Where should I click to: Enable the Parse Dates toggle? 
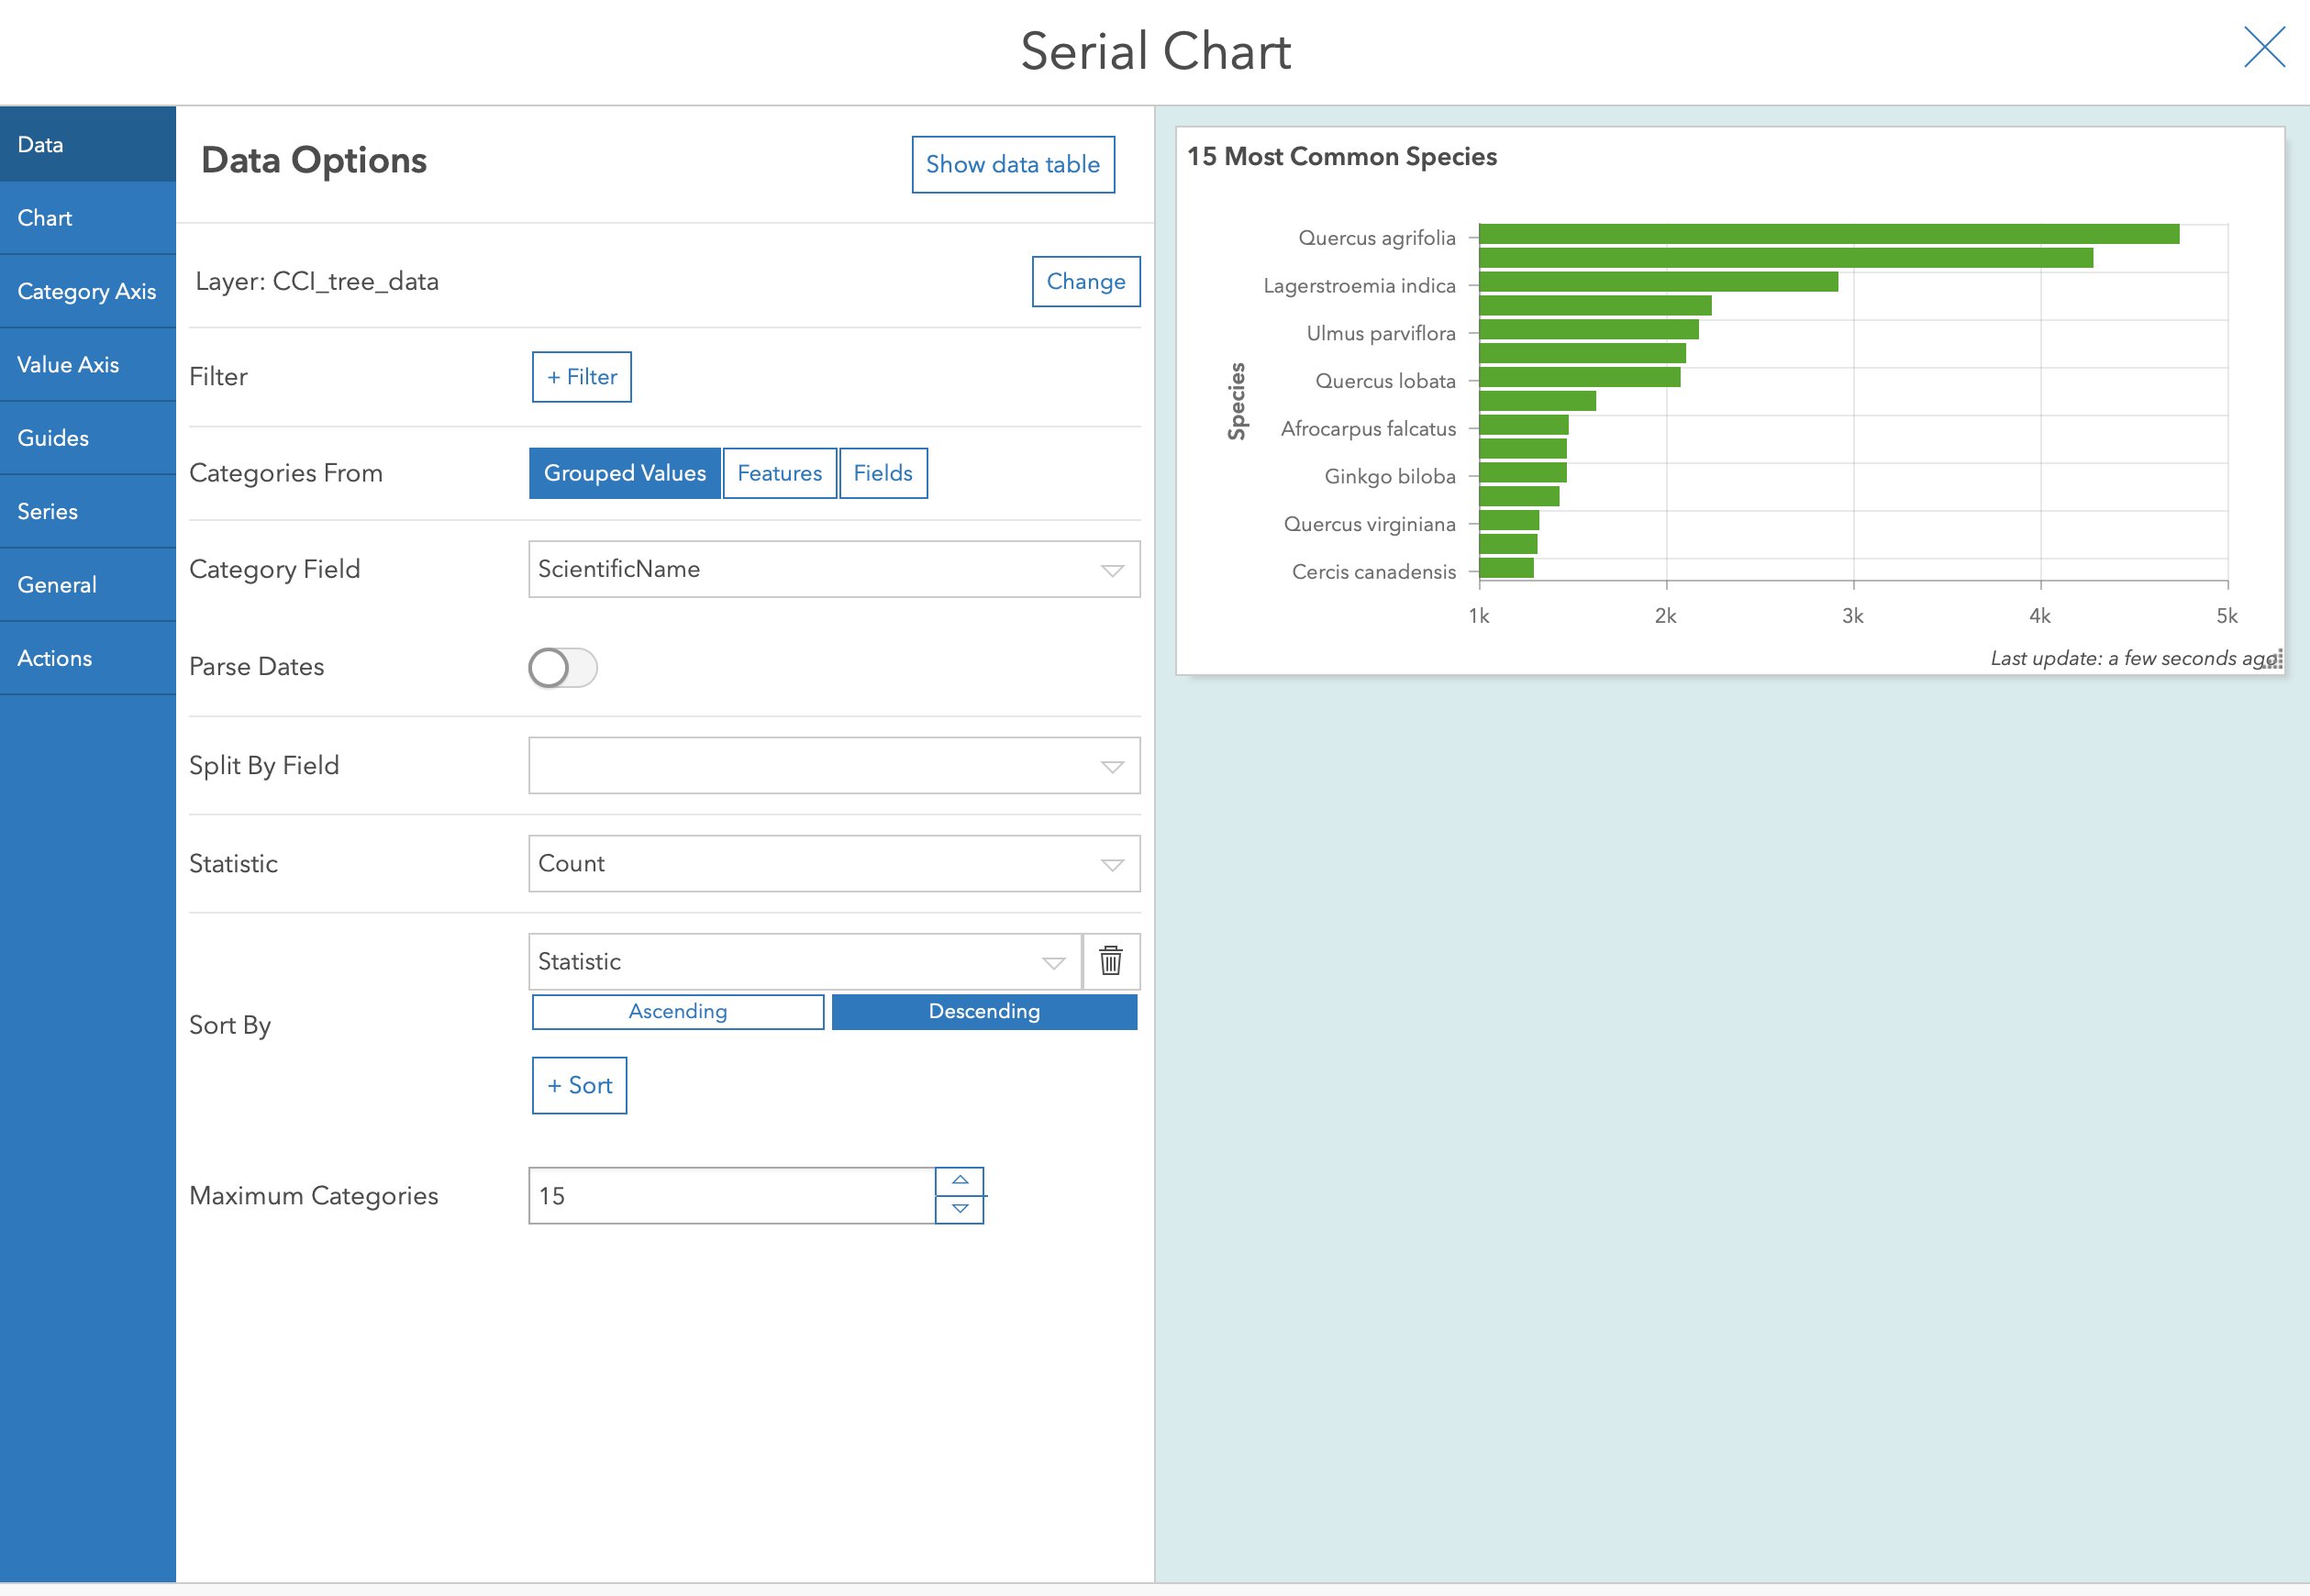[x=563, y=667]
